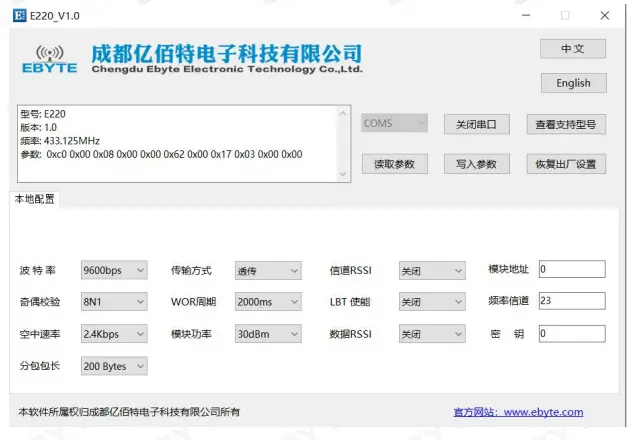This screenshot has height=440, width=636.
Task: Click the info box scroll down arrow
Action: (x=343, y=174)
